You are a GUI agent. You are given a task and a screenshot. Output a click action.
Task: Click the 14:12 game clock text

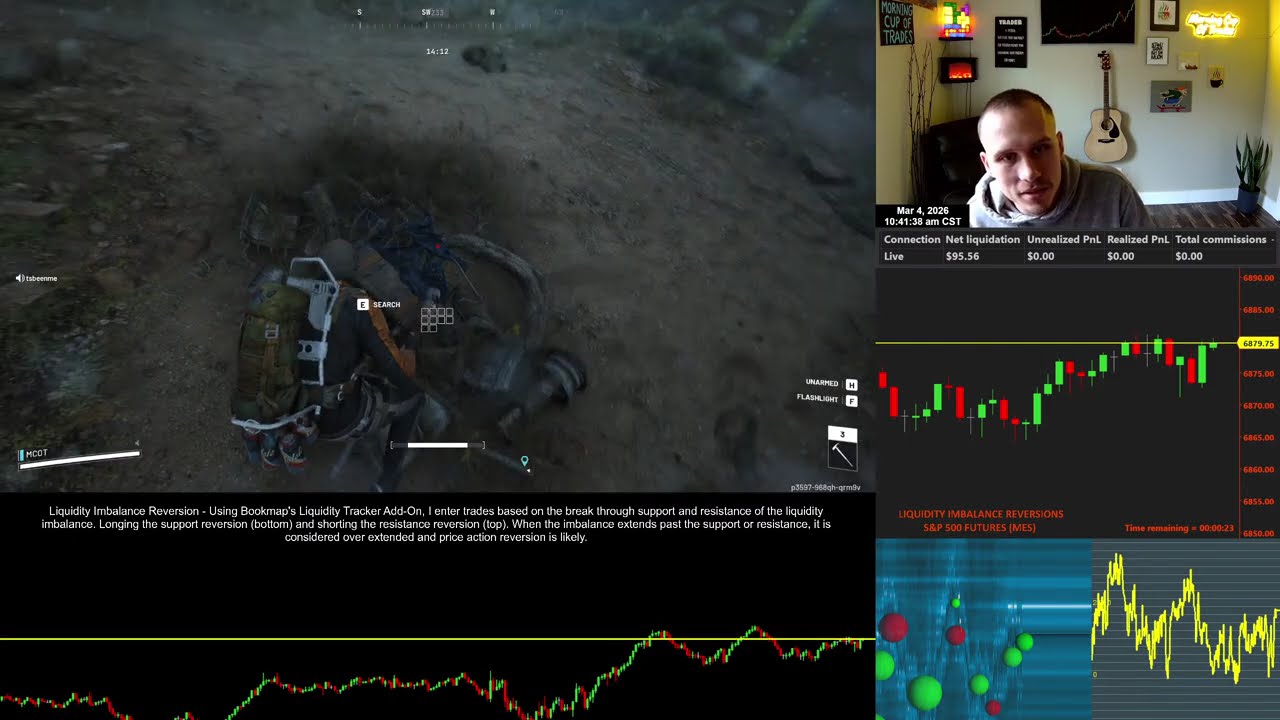point(437,52)
